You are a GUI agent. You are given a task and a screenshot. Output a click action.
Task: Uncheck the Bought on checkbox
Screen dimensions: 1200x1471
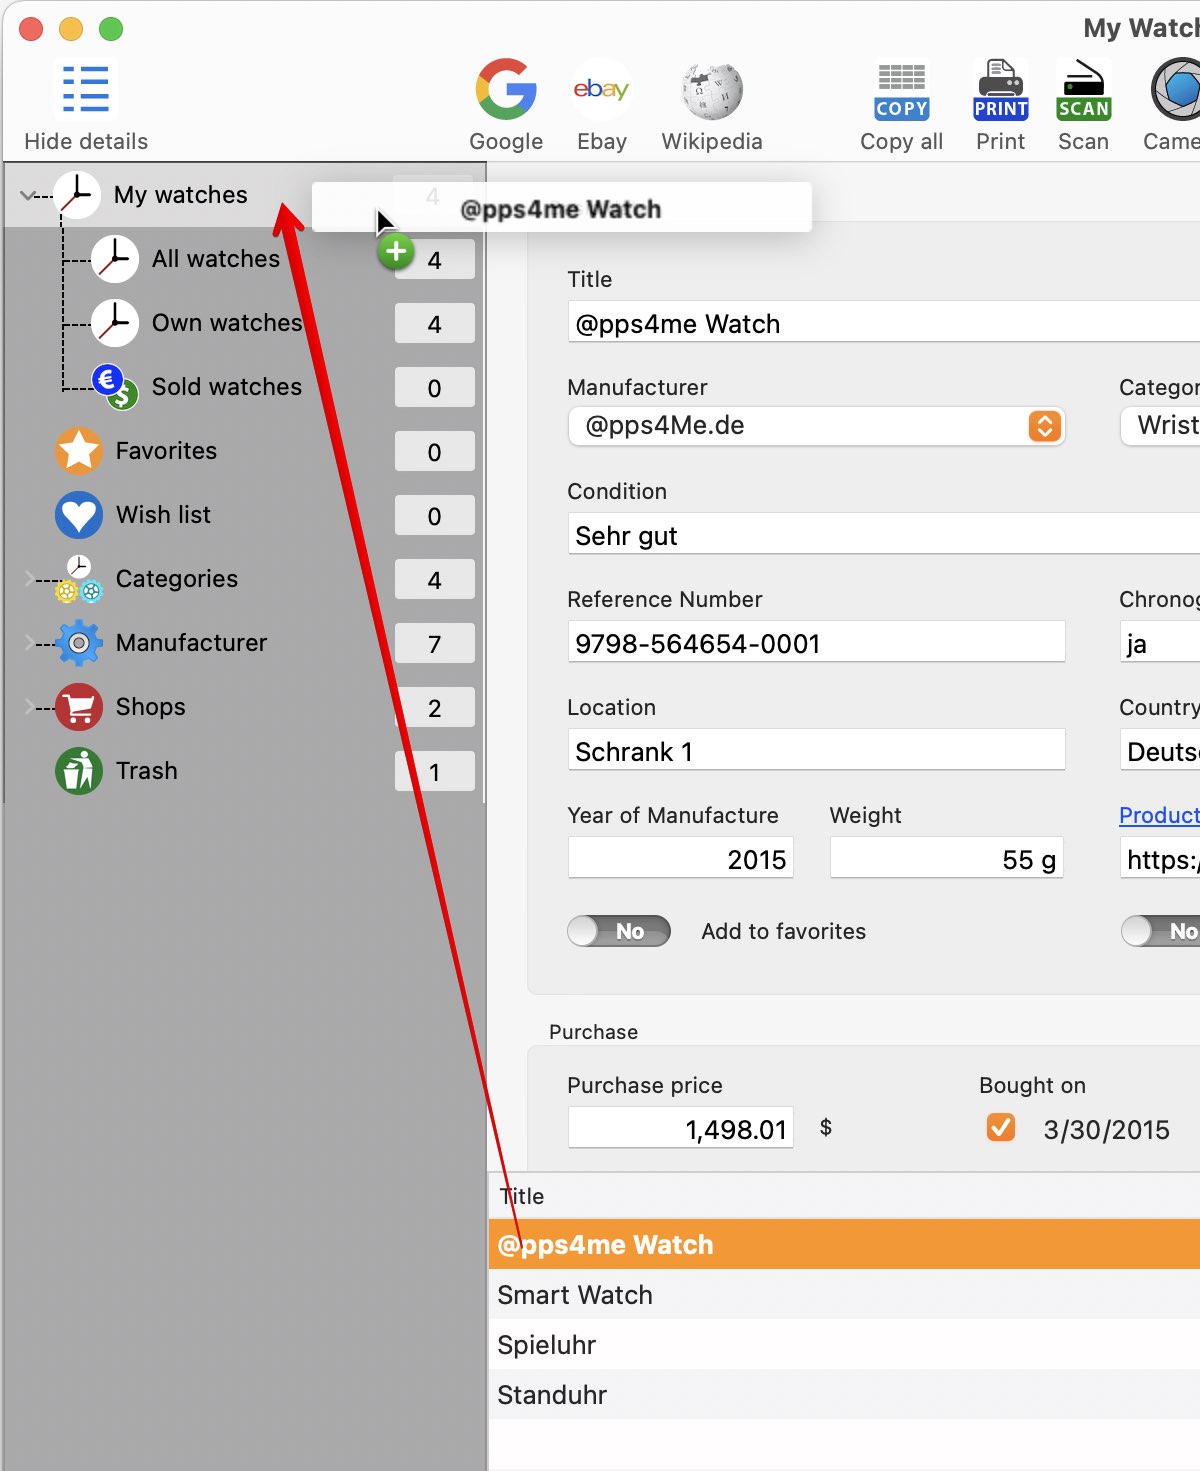click(x=1001, y=1128)
